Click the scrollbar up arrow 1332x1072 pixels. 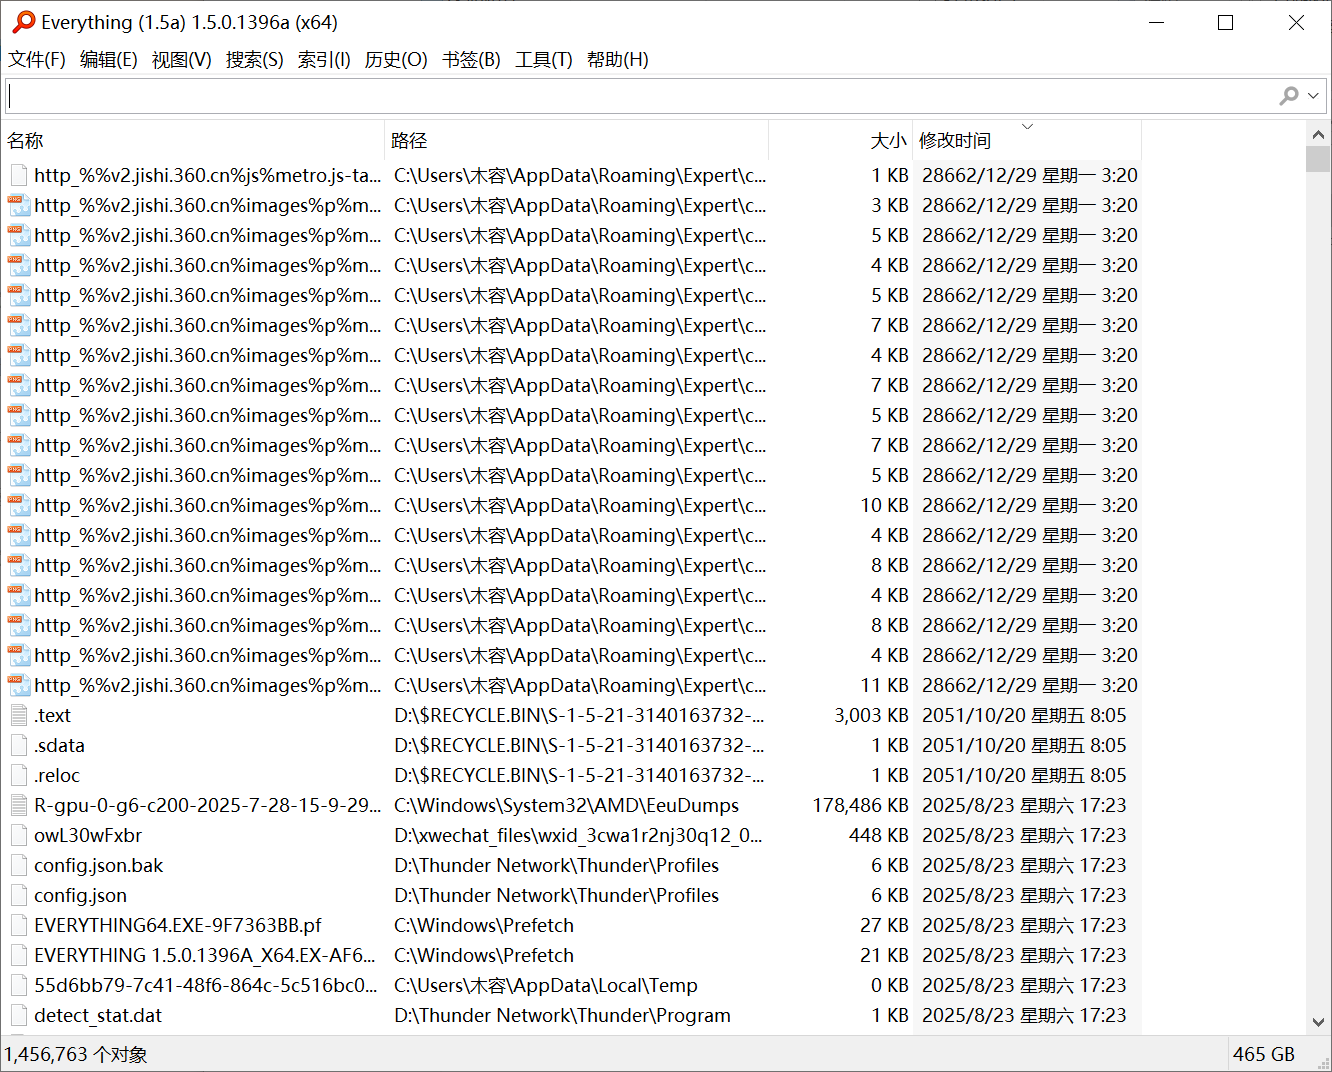[1318, 133]
